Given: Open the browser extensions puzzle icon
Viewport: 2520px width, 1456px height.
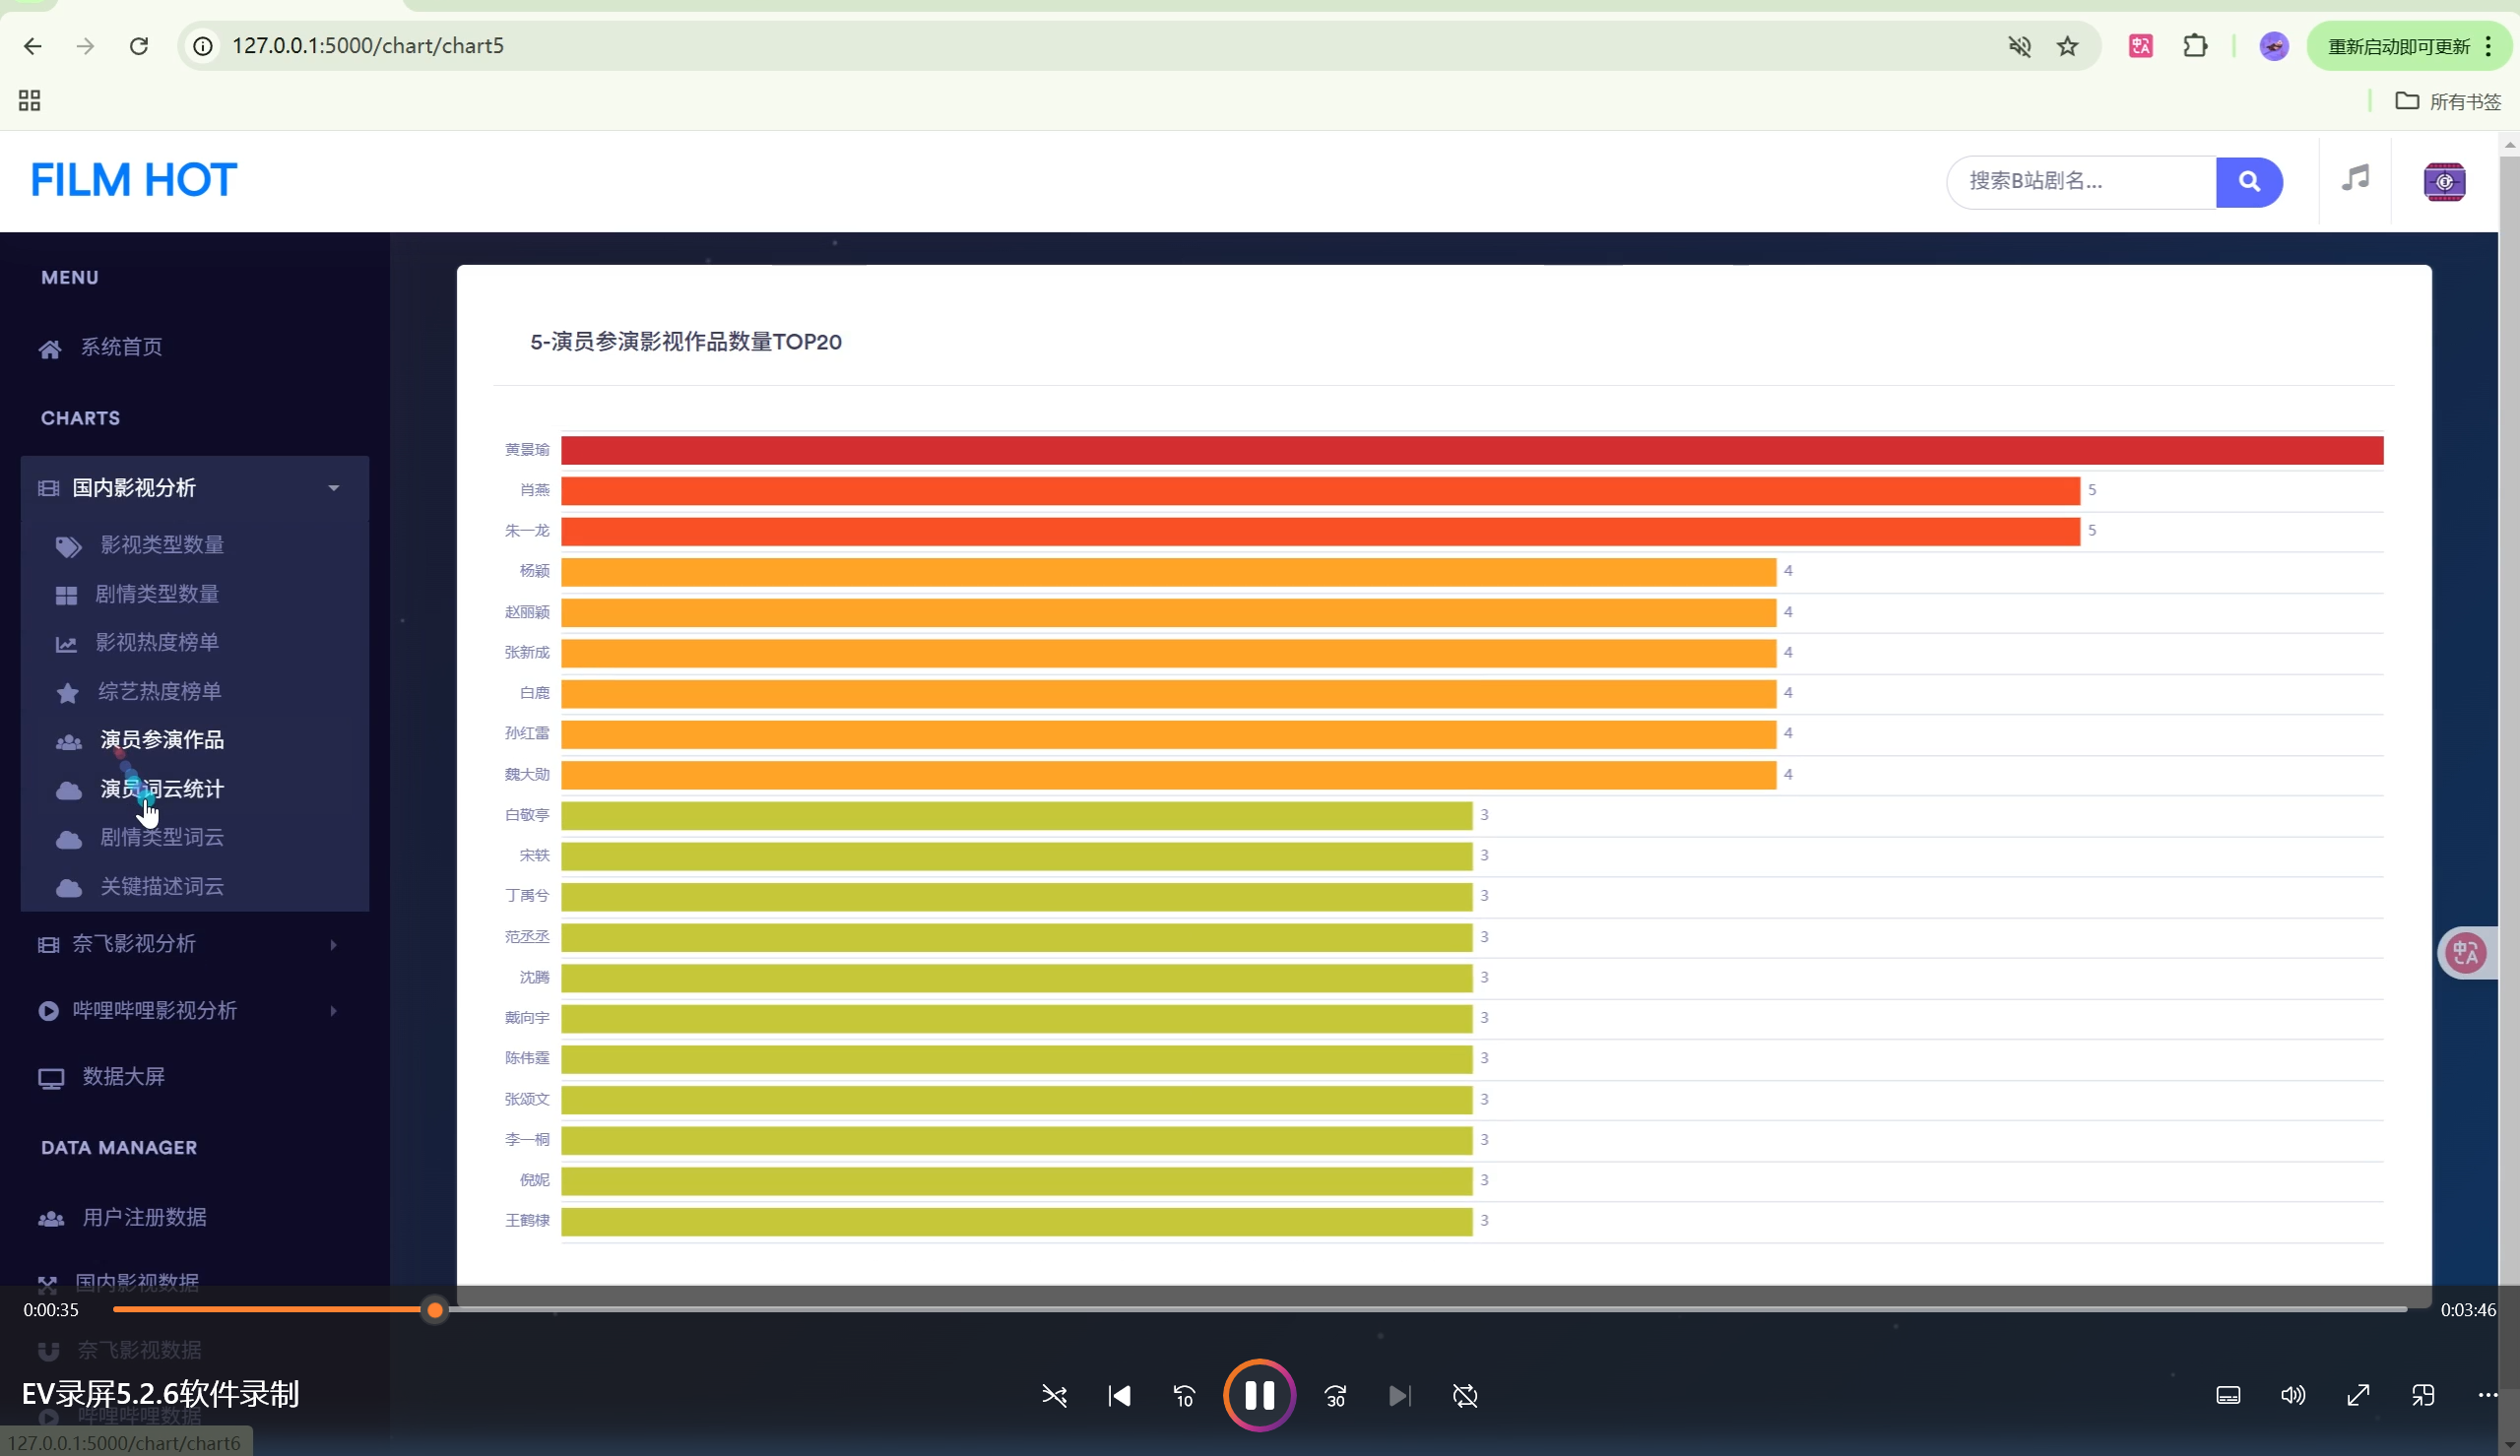Looking at the screenshot, I should point(2195,46).
